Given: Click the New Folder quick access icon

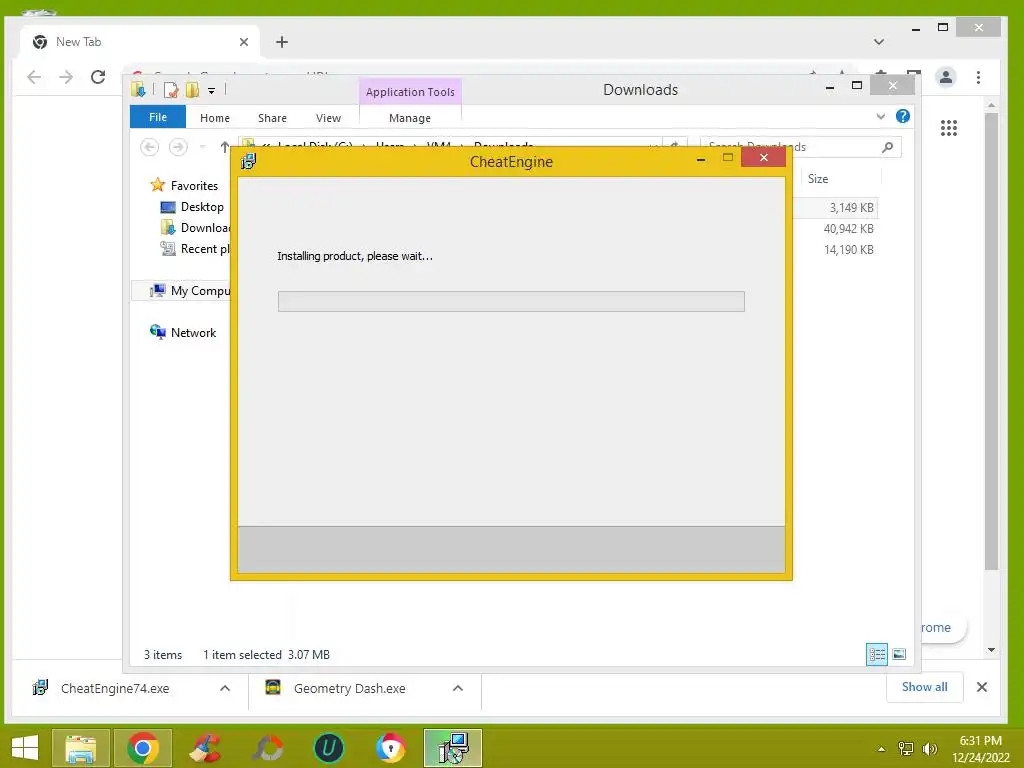Looking at the screenshot, I should click(x=193, y=90).
